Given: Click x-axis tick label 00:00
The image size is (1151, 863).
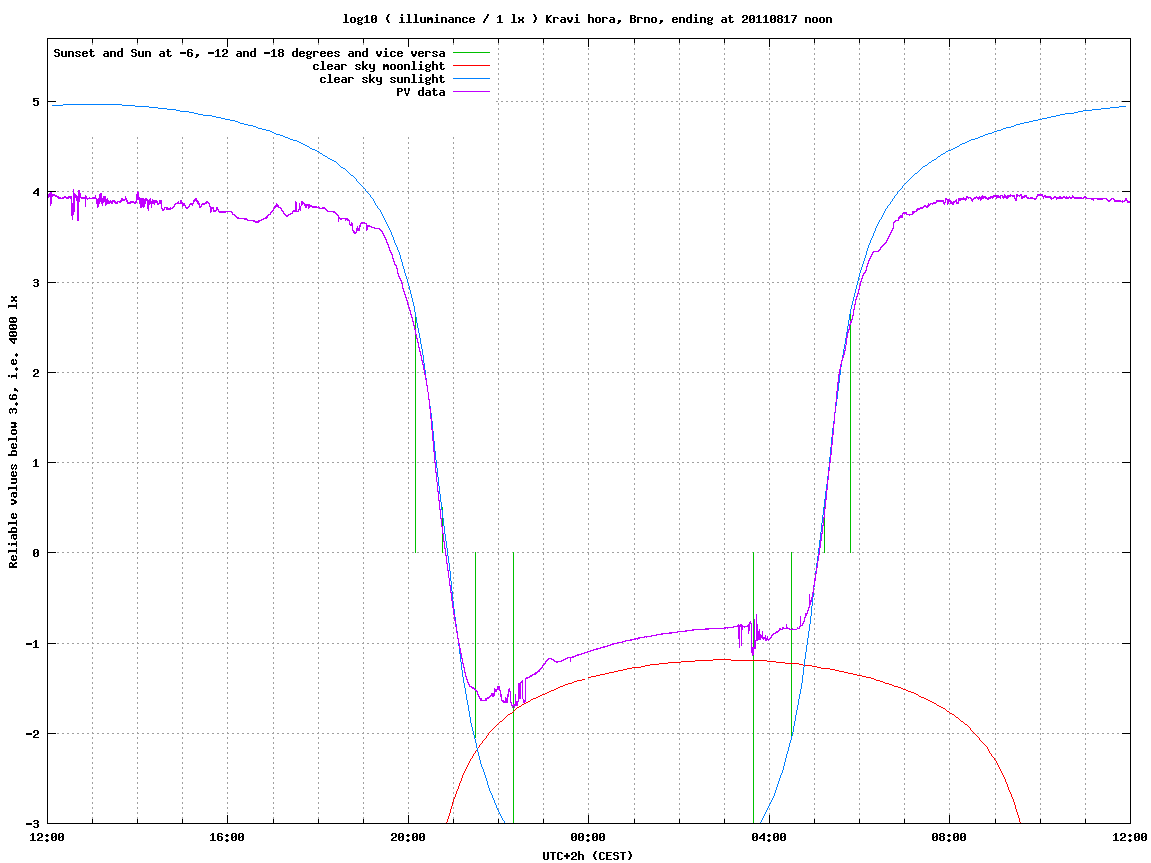Looking at the screenshot, I should click(x=589, y=837).
